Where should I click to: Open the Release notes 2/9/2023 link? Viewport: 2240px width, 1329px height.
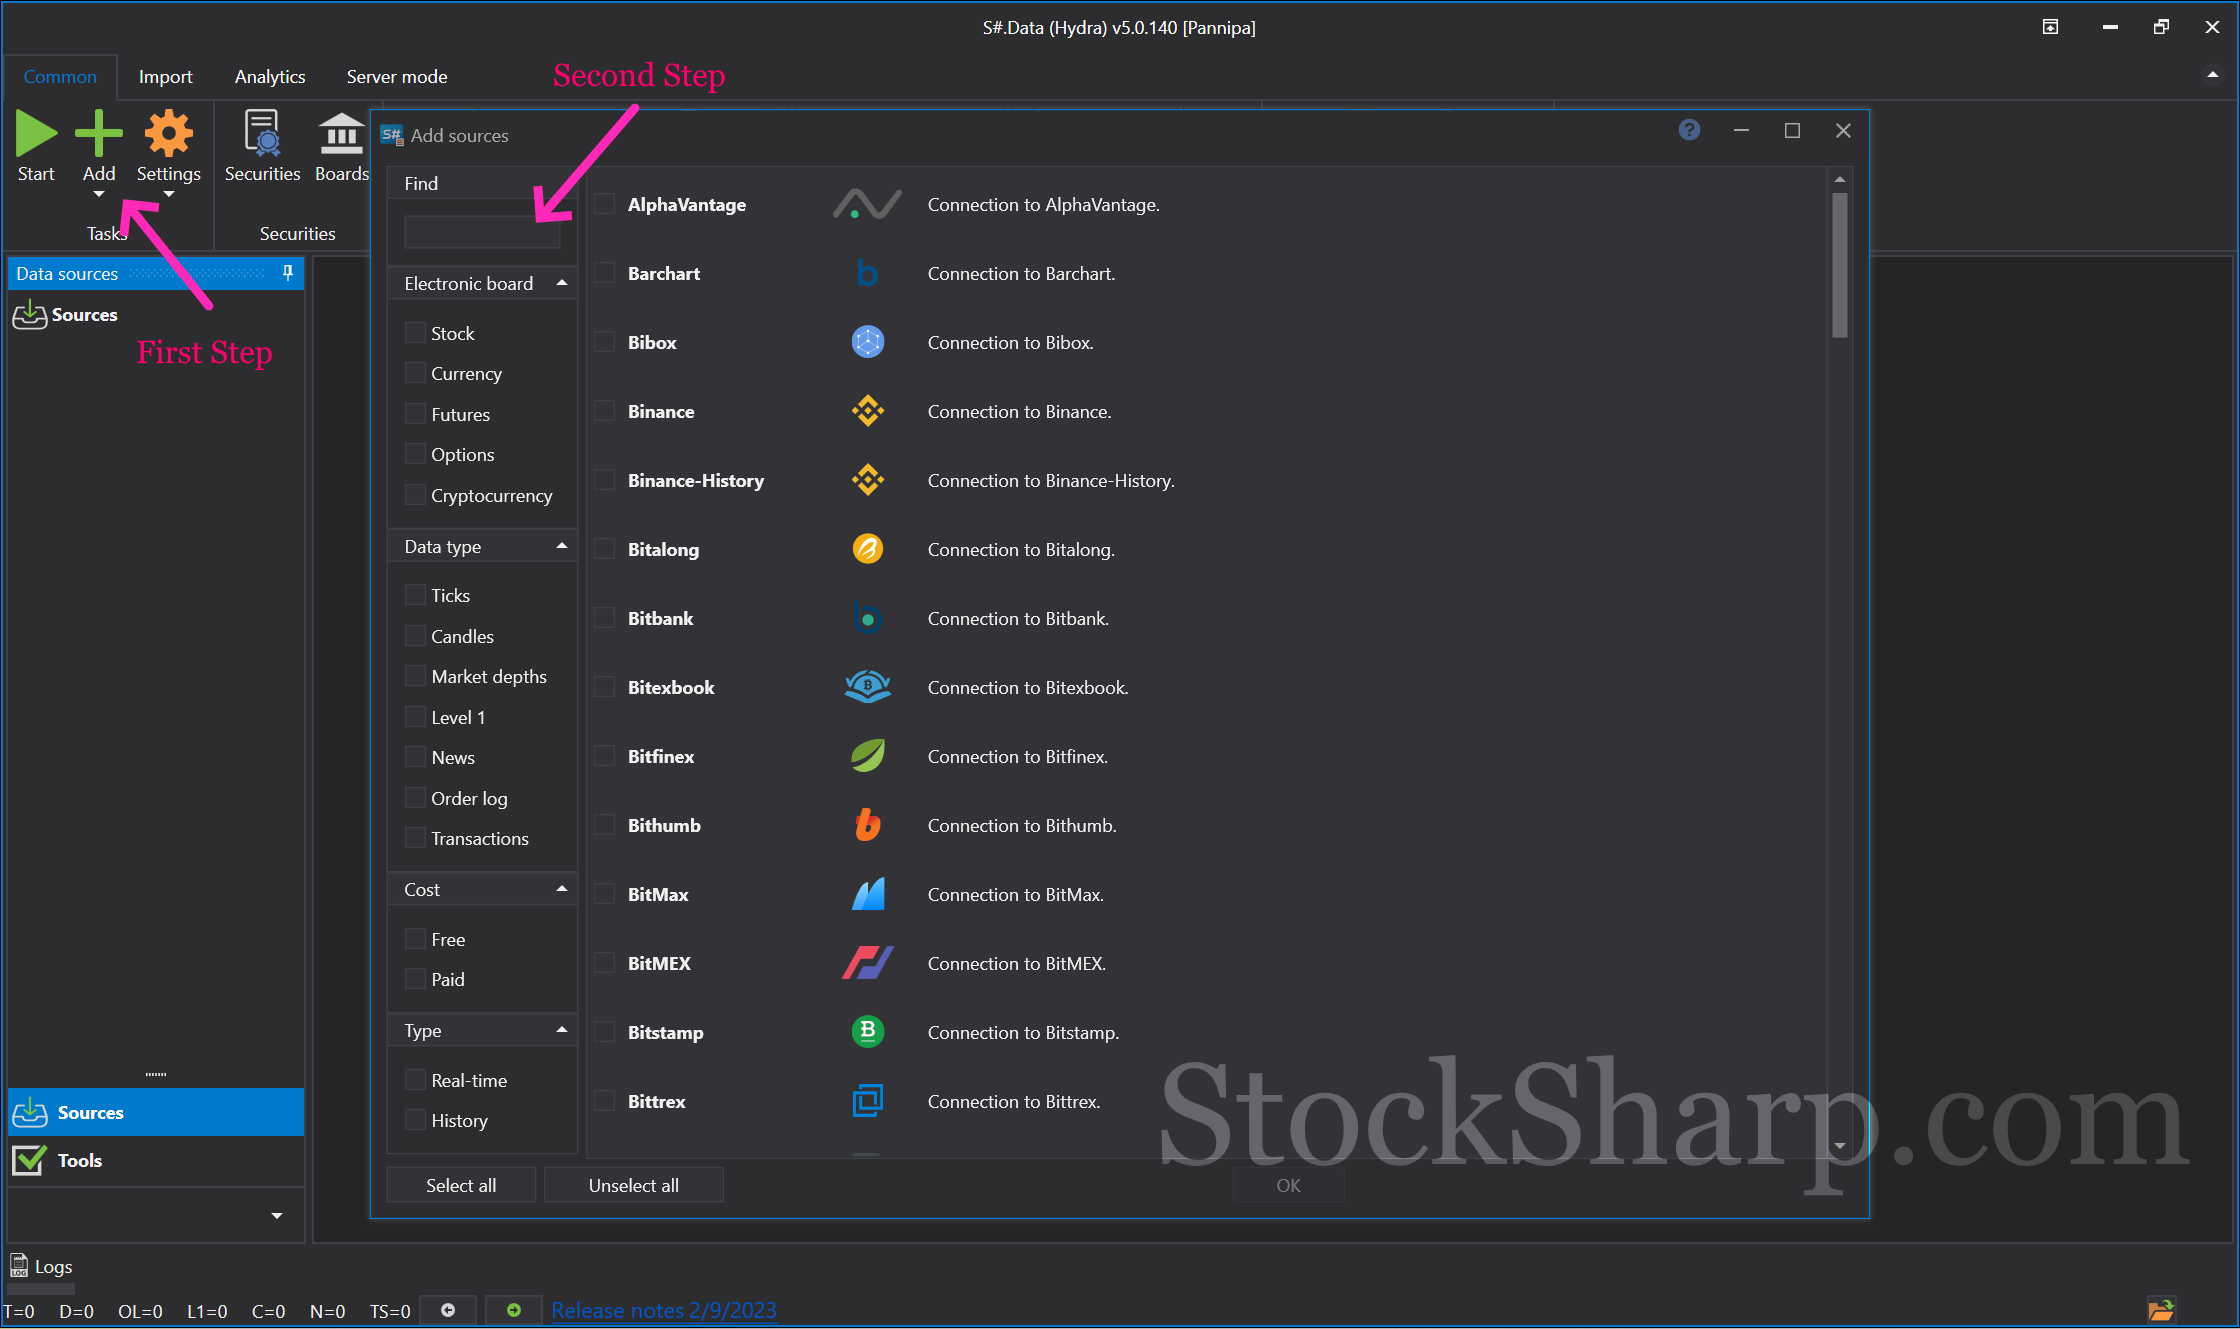tap(664, 1310)
